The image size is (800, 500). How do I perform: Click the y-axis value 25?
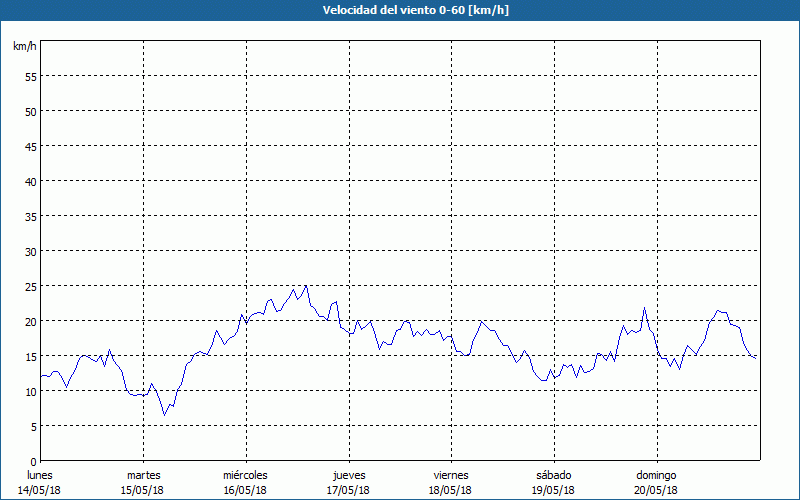pyautogui.click(x=31, y=287)
